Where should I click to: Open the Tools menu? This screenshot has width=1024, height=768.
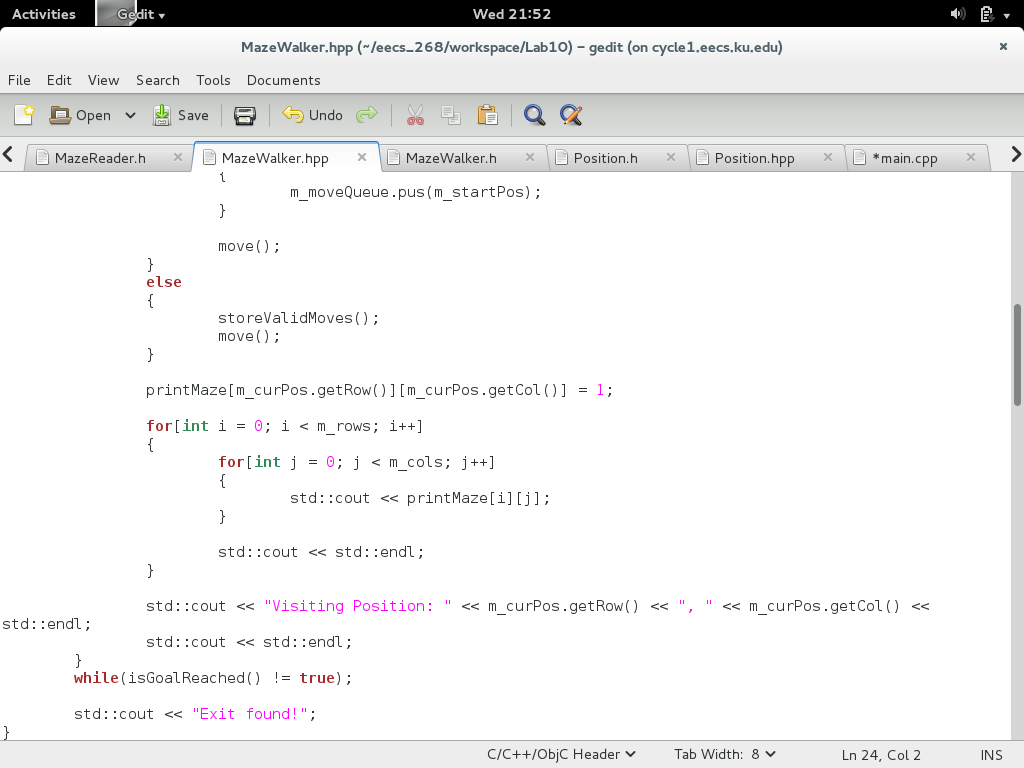pyautogui.click(x=213, y=80)
